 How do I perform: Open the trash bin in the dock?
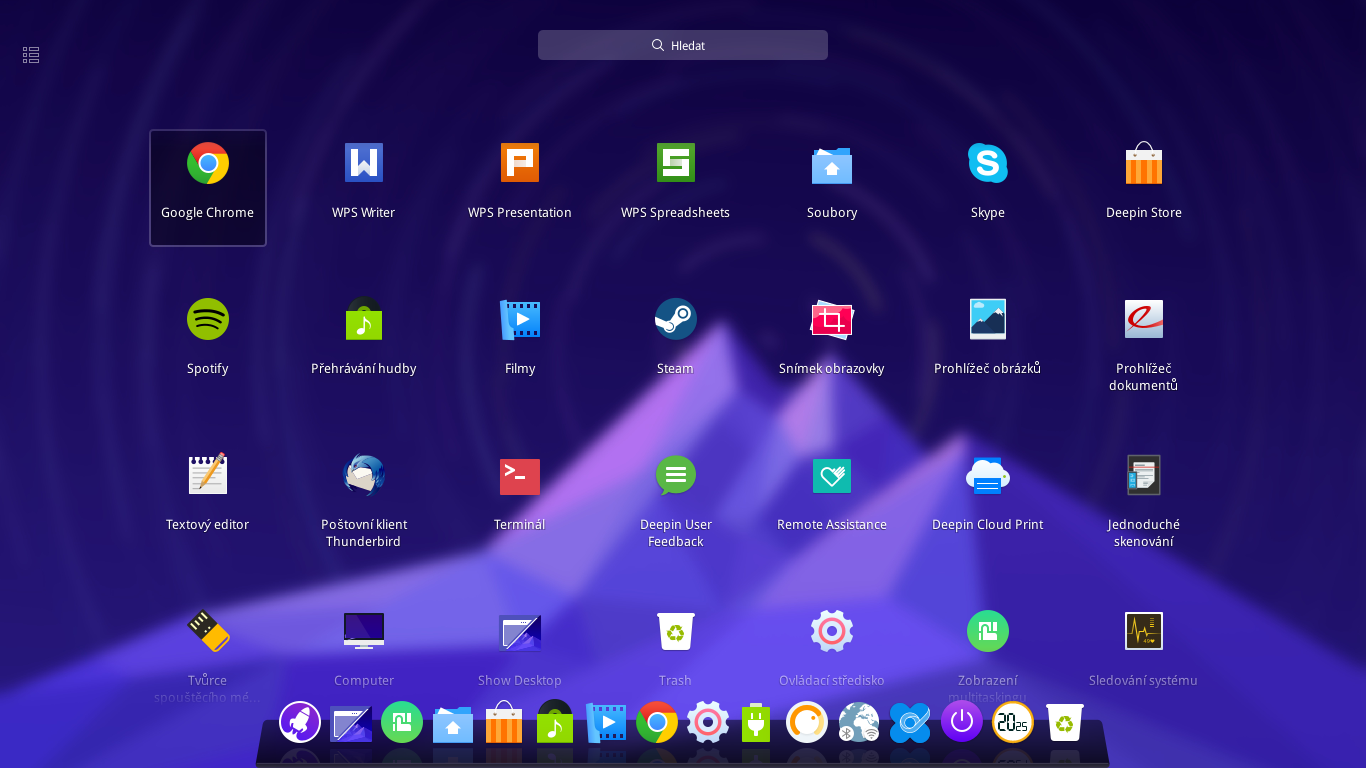(1065, 722)
